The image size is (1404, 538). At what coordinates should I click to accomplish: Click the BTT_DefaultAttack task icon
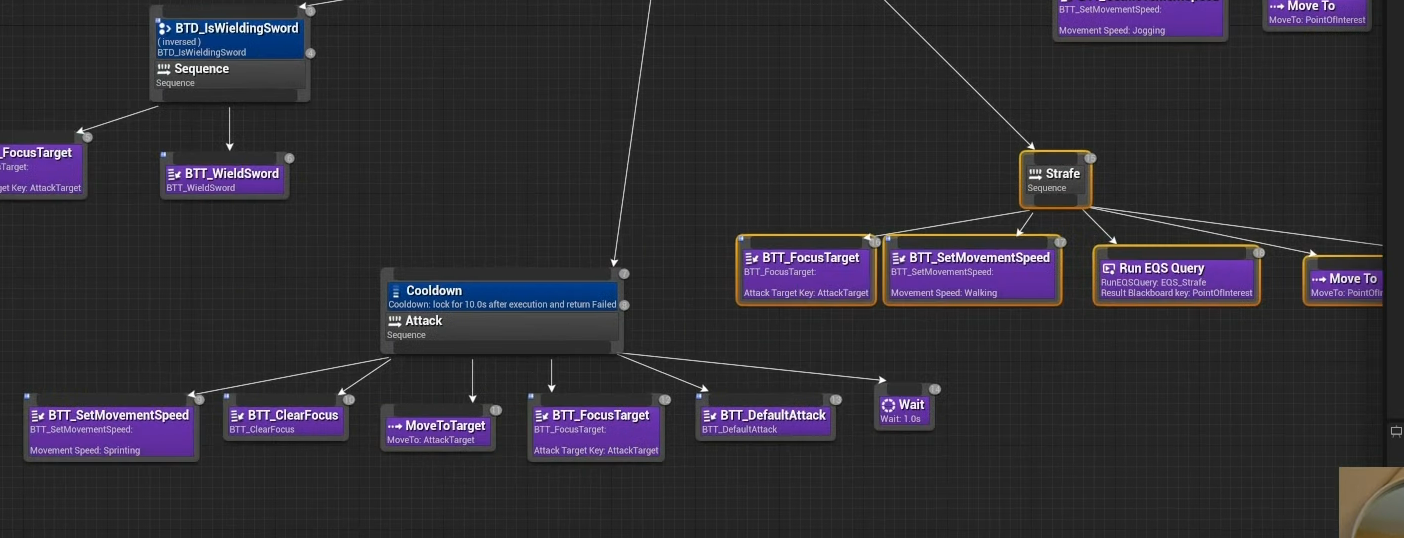pyautogui.click(x=709, y=415)
